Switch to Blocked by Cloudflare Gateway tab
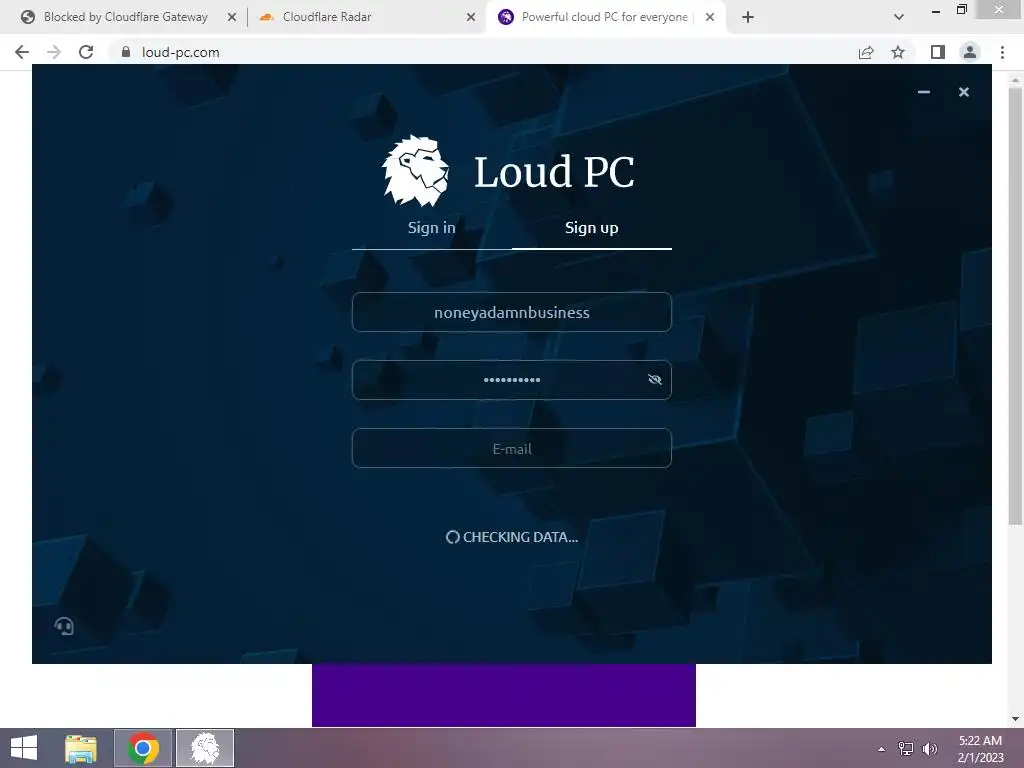Viewport: 1024px width, 768px height. coord(126,17)
